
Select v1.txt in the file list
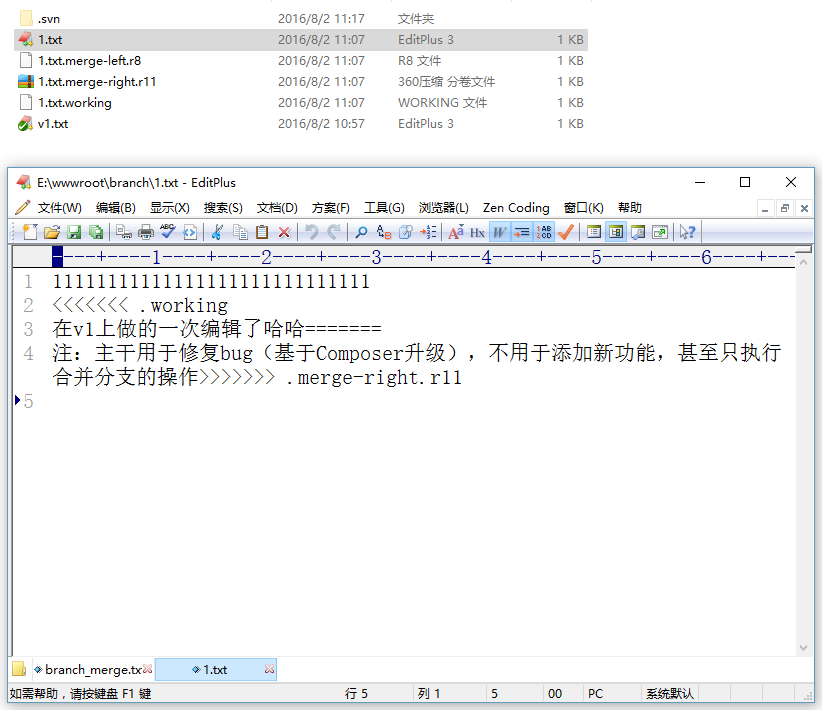click(300, 124)
